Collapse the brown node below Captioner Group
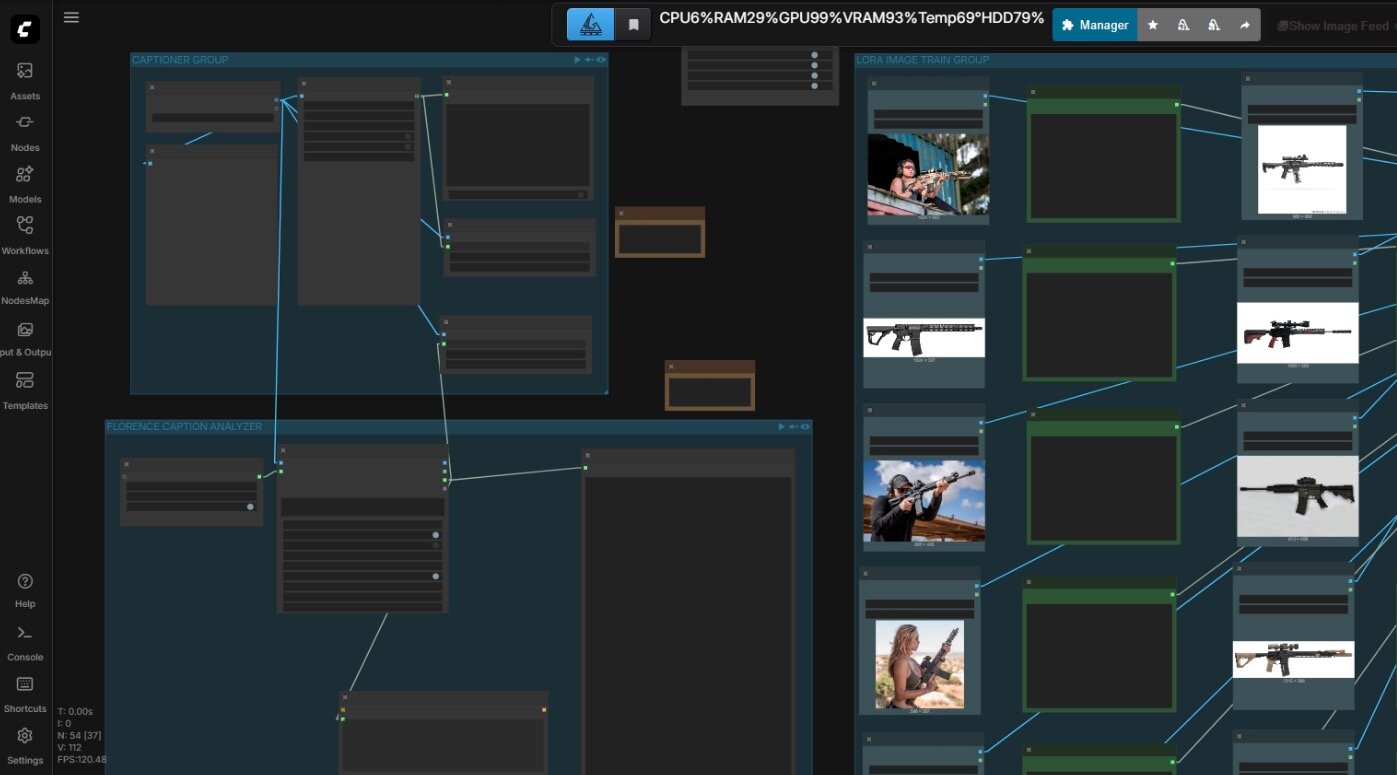The height and width of the screenshot is (775, 1397). [671, 366]
